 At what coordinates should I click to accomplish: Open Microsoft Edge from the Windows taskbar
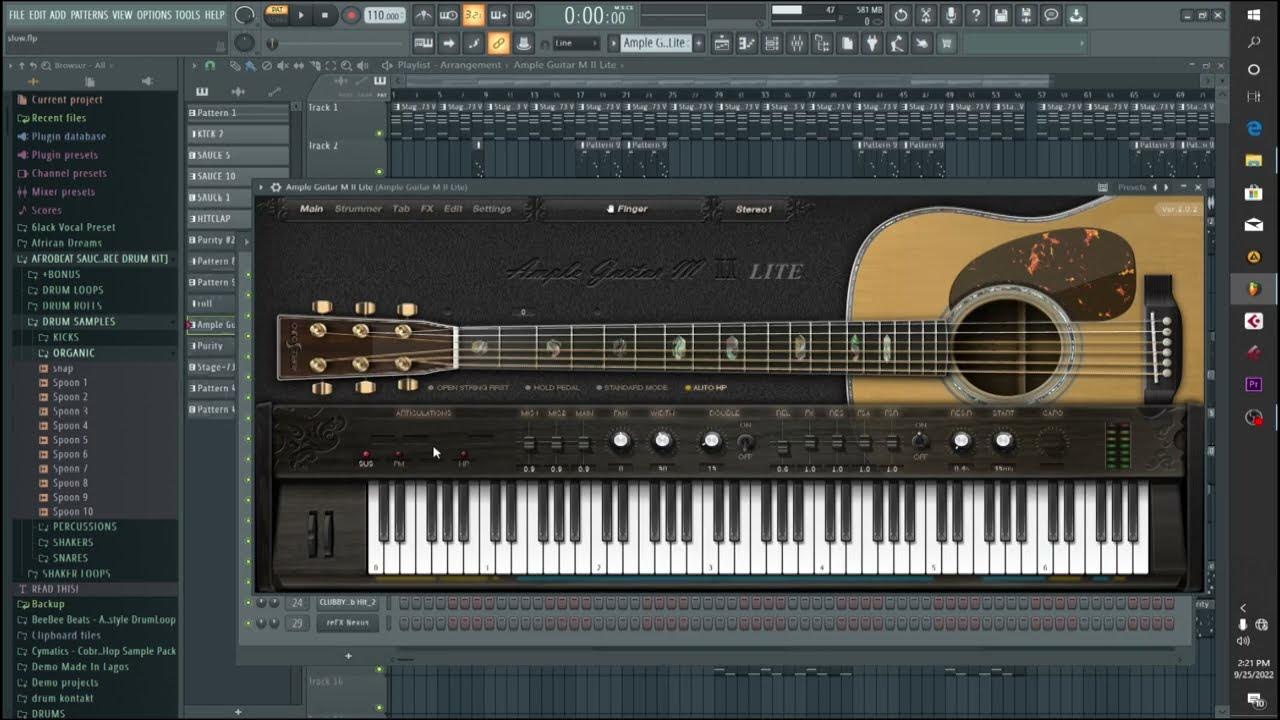[x=1254, y=129]
